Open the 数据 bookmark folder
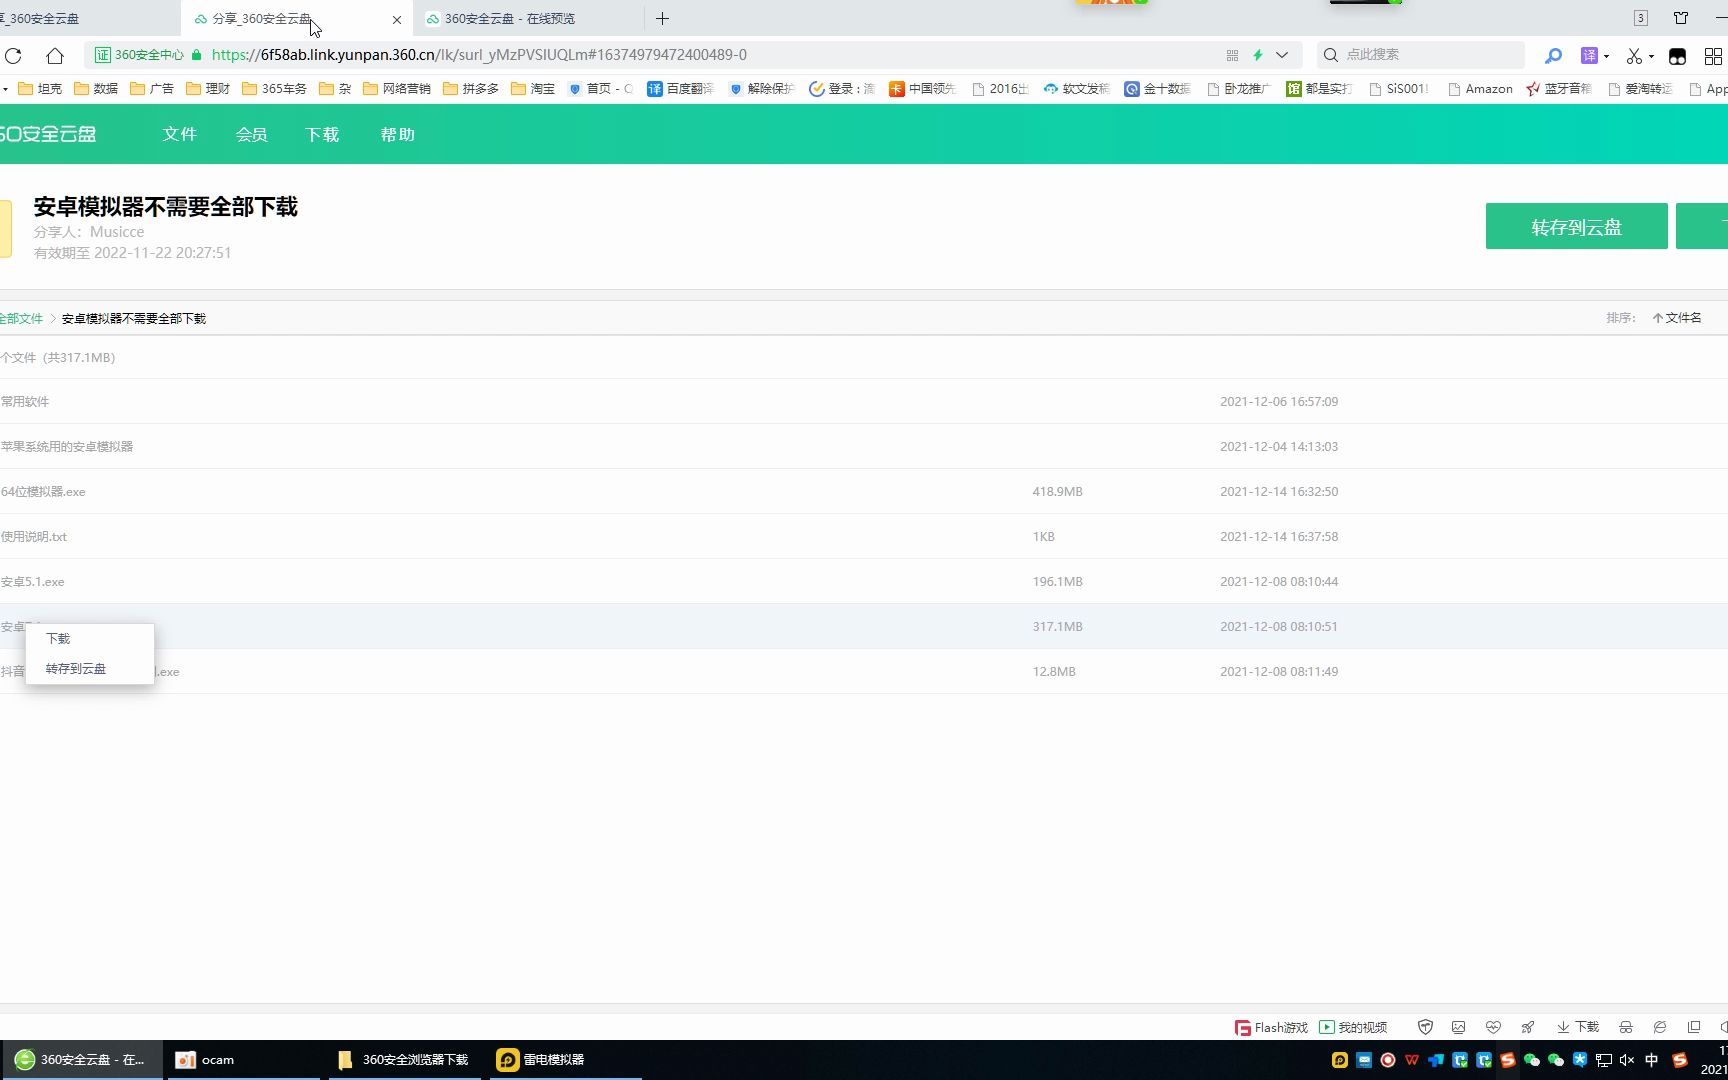The image size is (1728, 1080). [x=96, y=89]
